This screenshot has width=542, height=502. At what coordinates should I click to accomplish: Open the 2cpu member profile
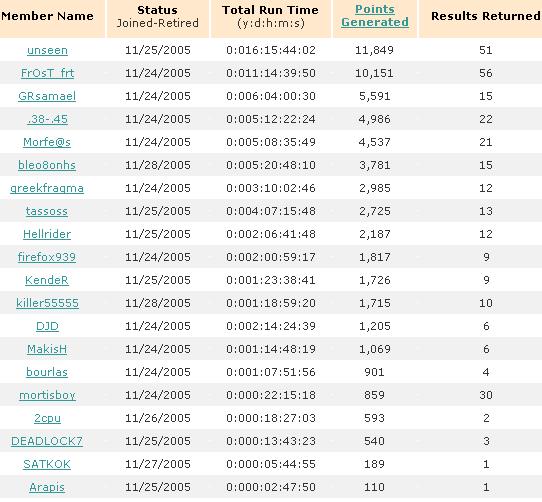pos(47,418)
